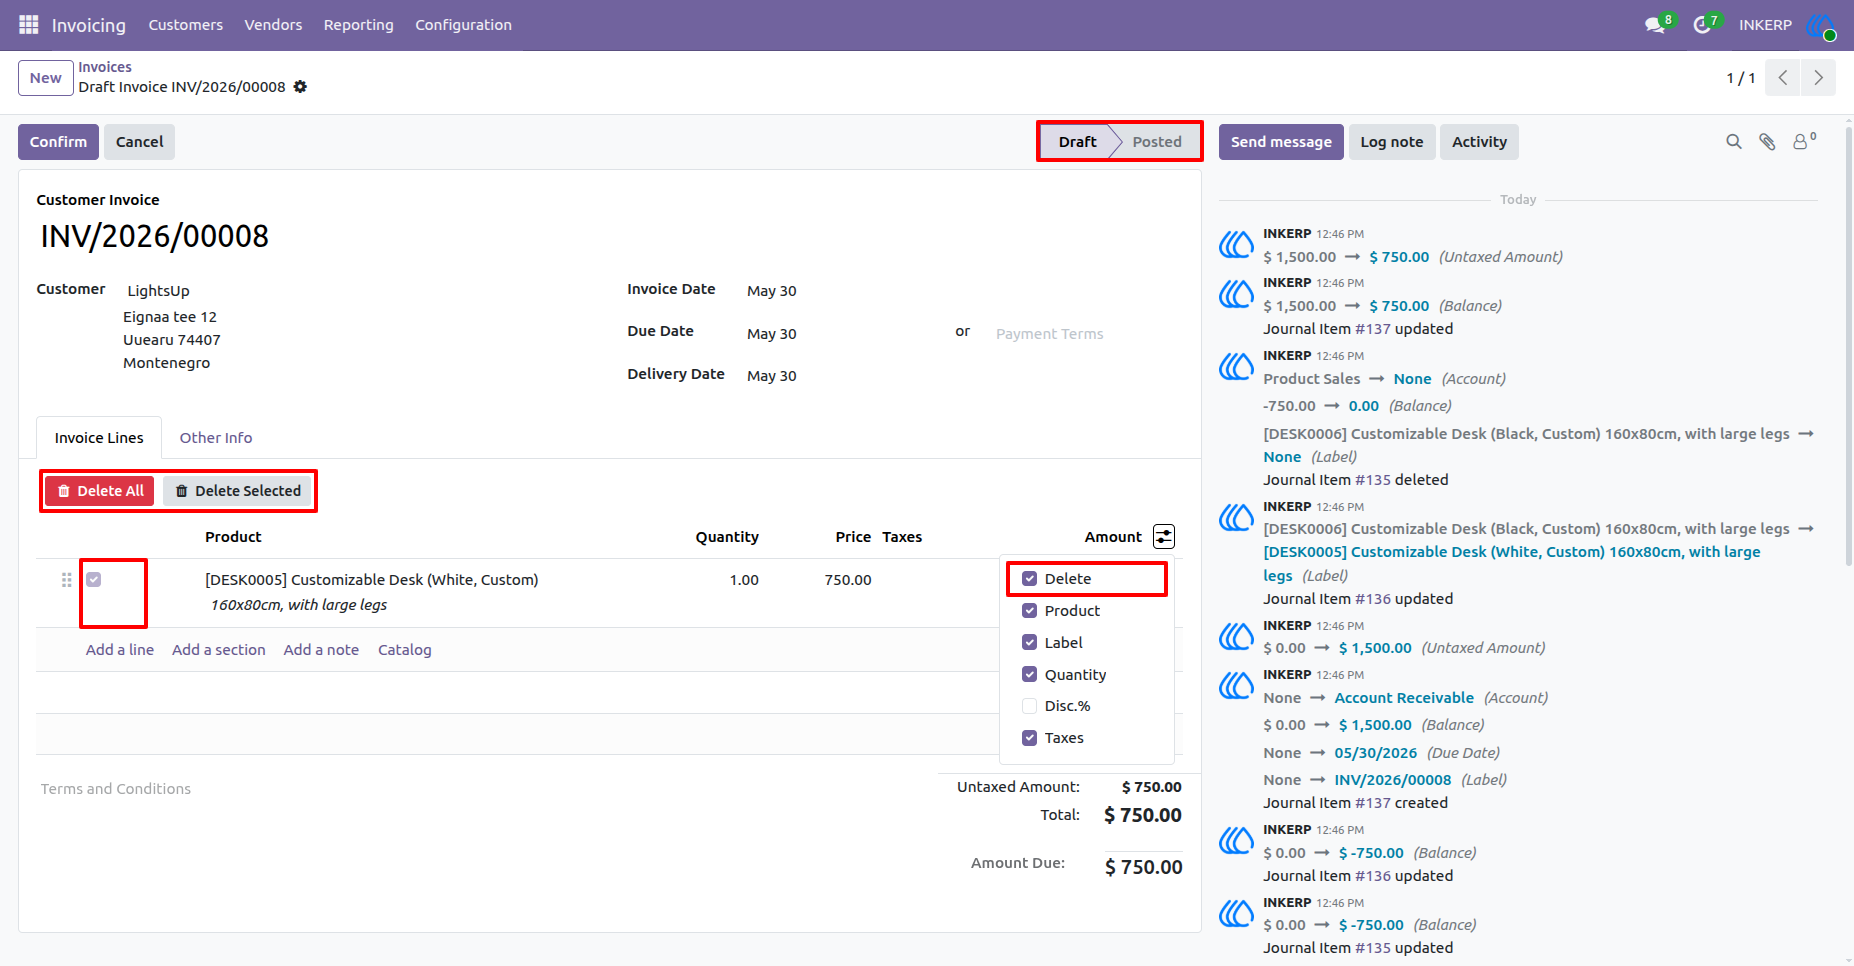1854x966 pixels.
Task: Grab the drag handle on the invoice line
Action: point(67,580)
